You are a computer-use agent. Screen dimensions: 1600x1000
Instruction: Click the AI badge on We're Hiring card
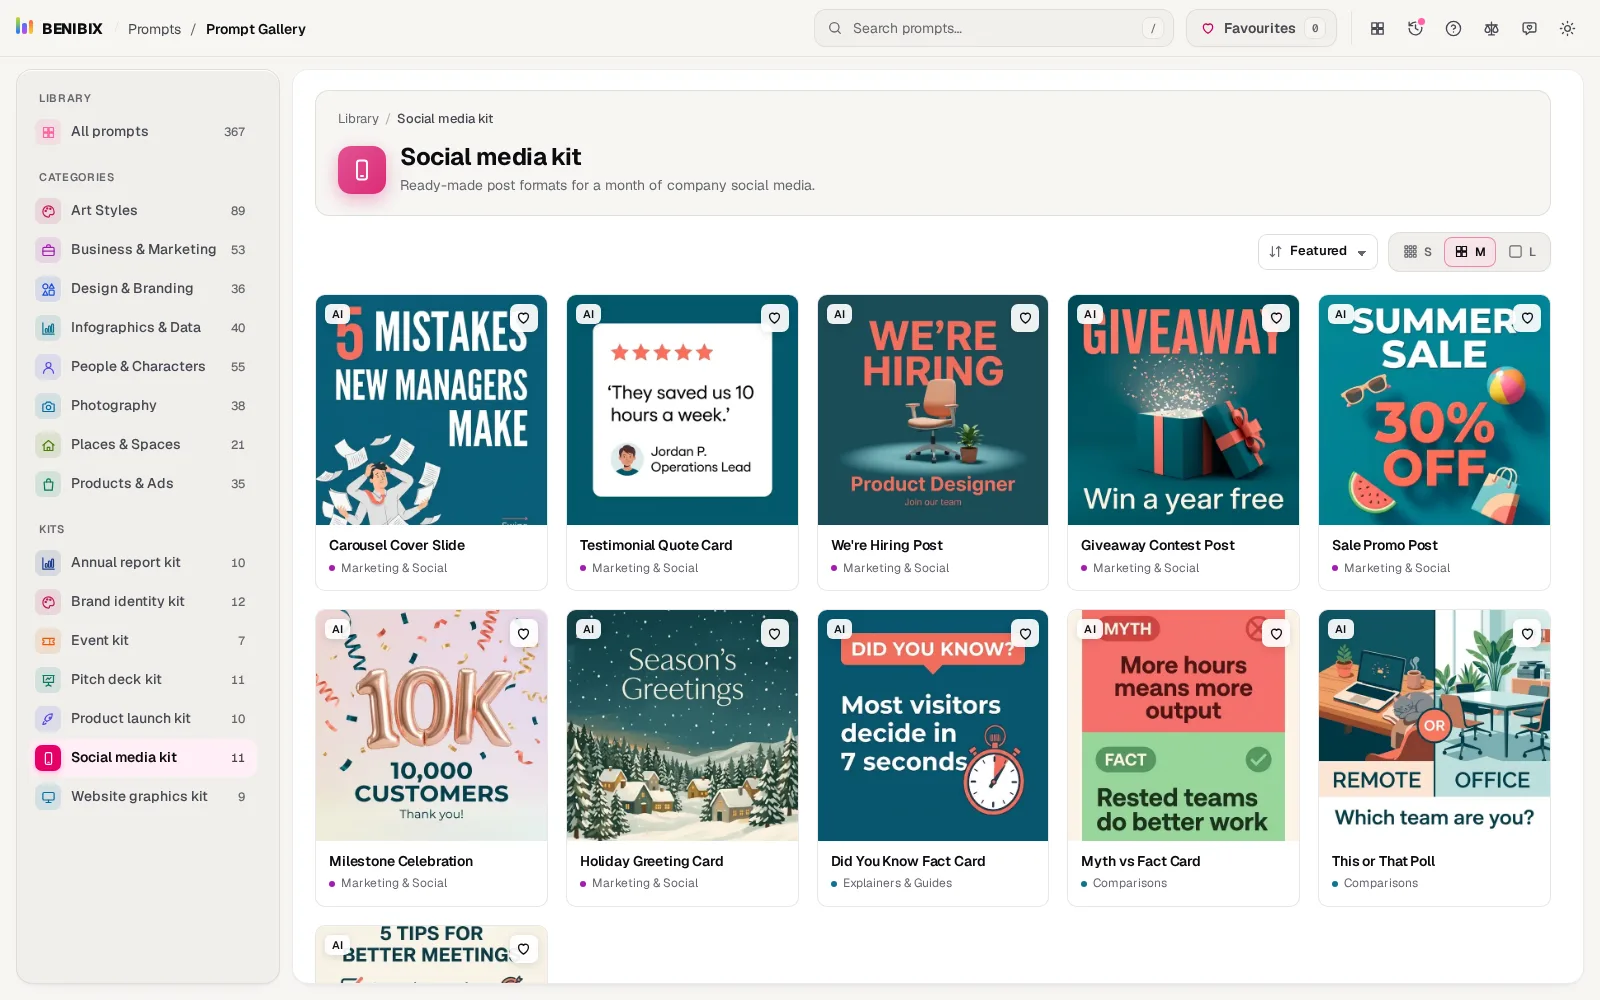(x=840, y=314)
